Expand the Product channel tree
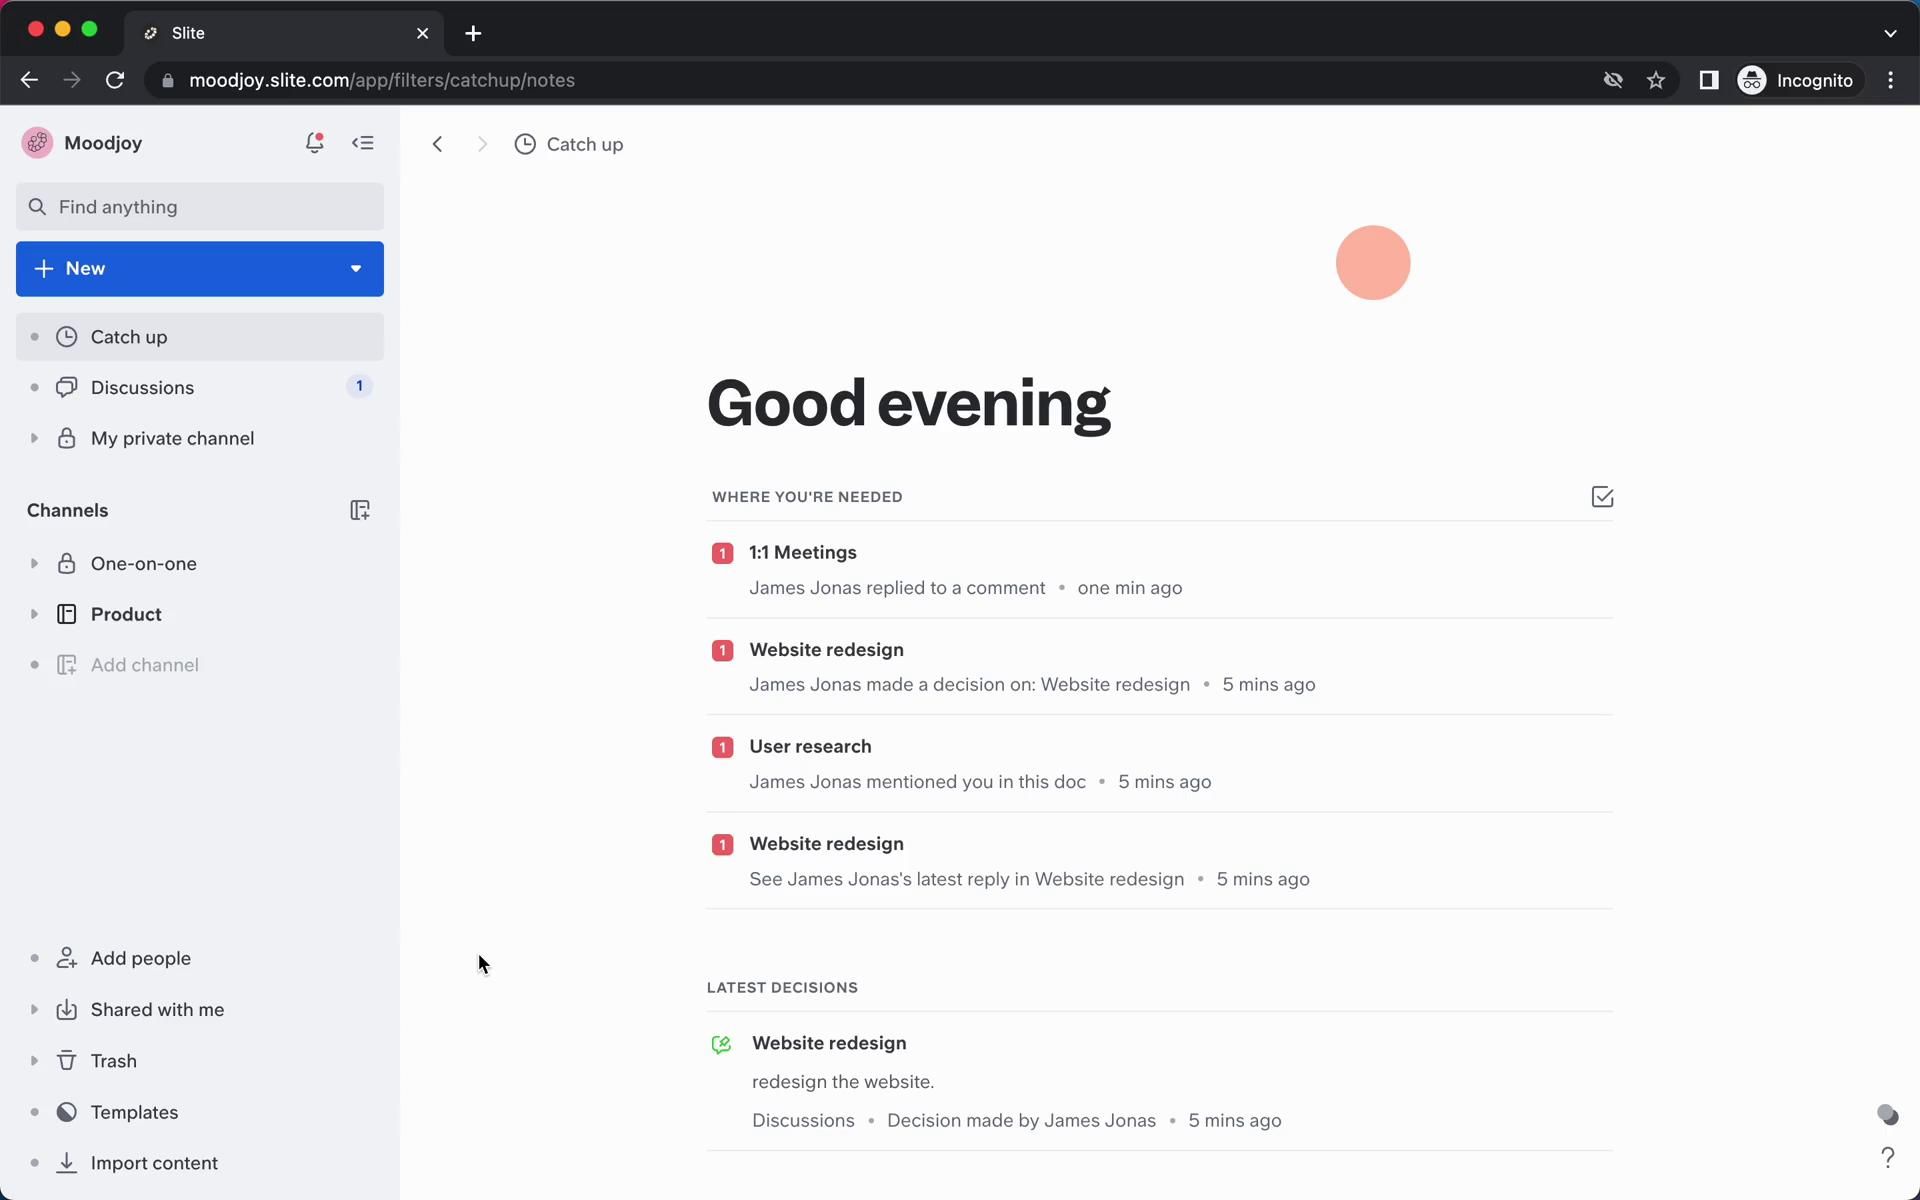1920x1200 pixels. [34, 614]
